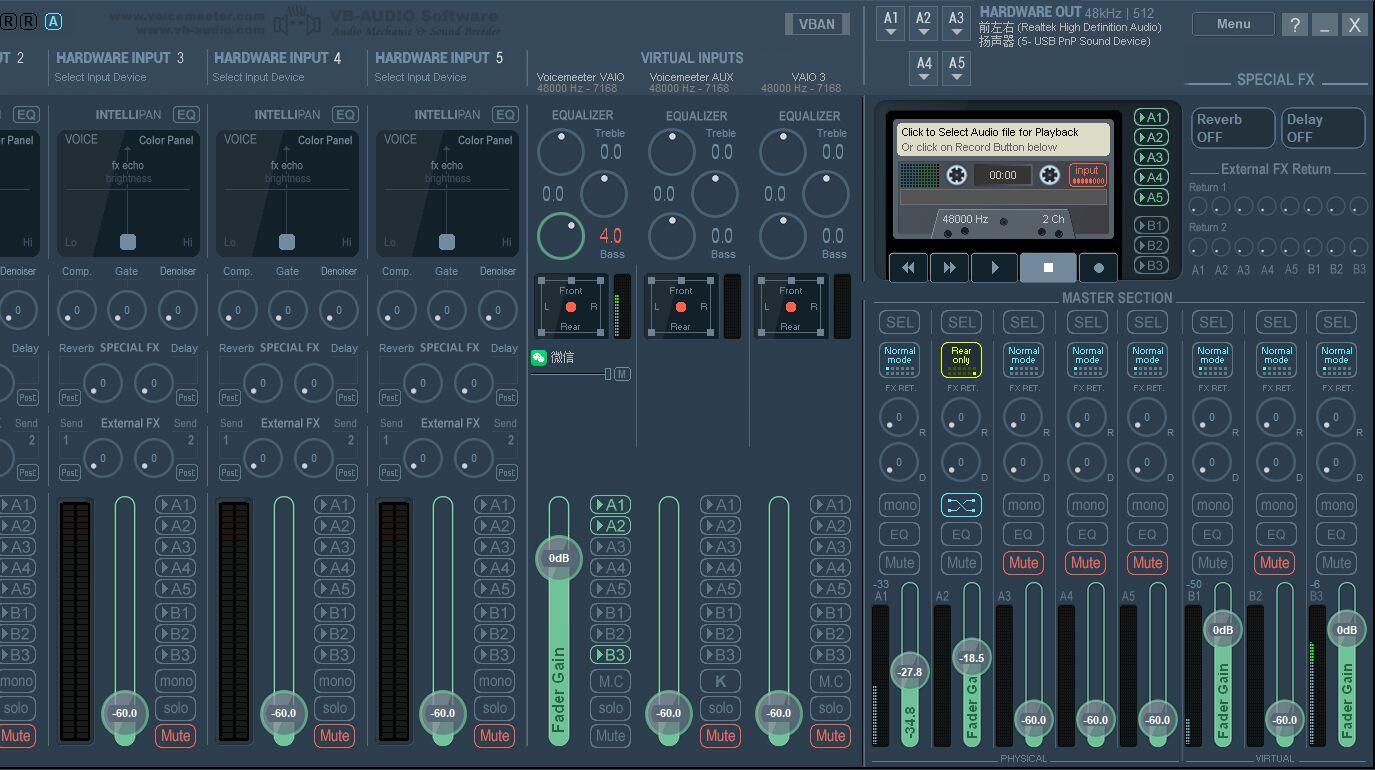Screen dimensions: 1375x770
Task: Open the A3 hardware output device dropdown
Action: point(956,22)
